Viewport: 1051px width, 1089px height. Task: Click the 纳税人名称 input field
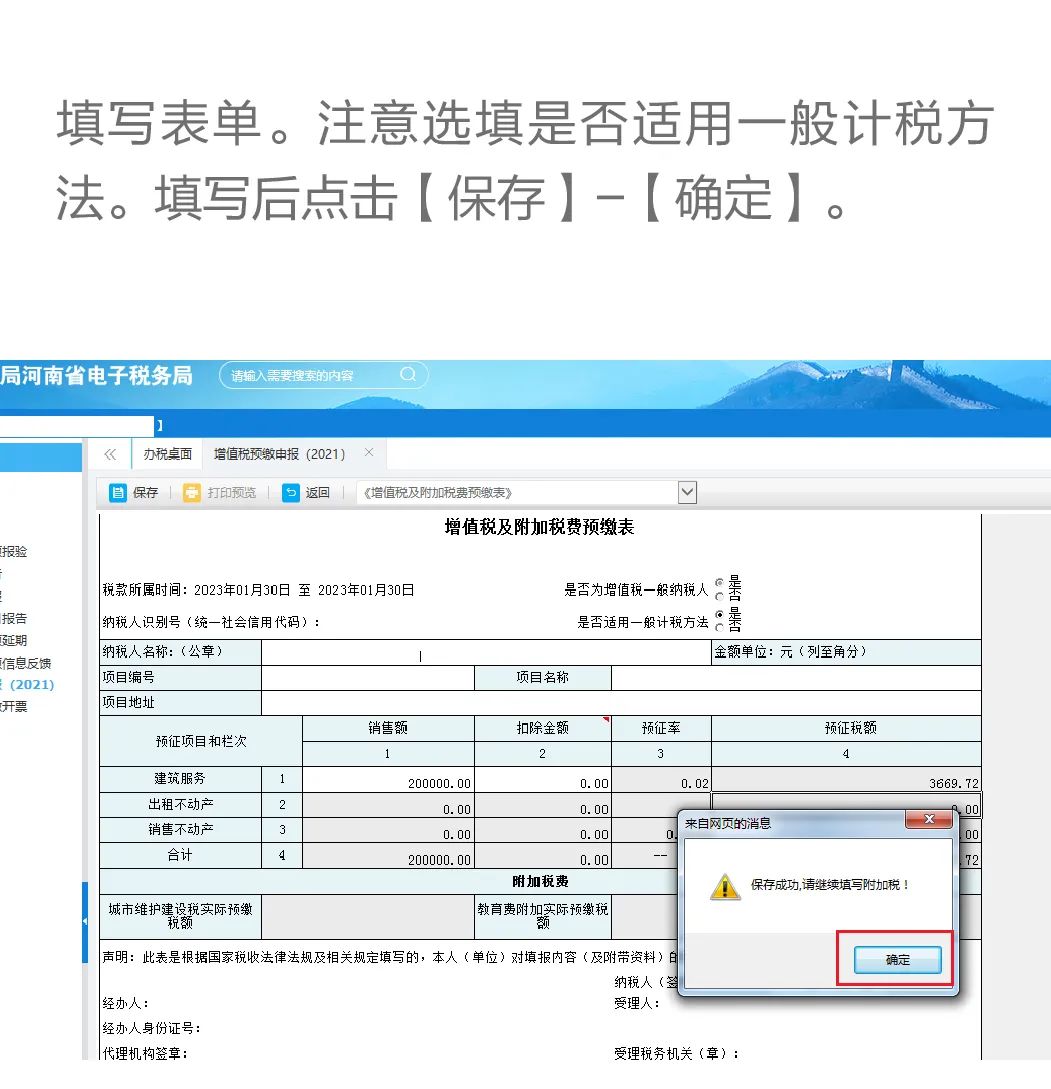tap(486, 652)
